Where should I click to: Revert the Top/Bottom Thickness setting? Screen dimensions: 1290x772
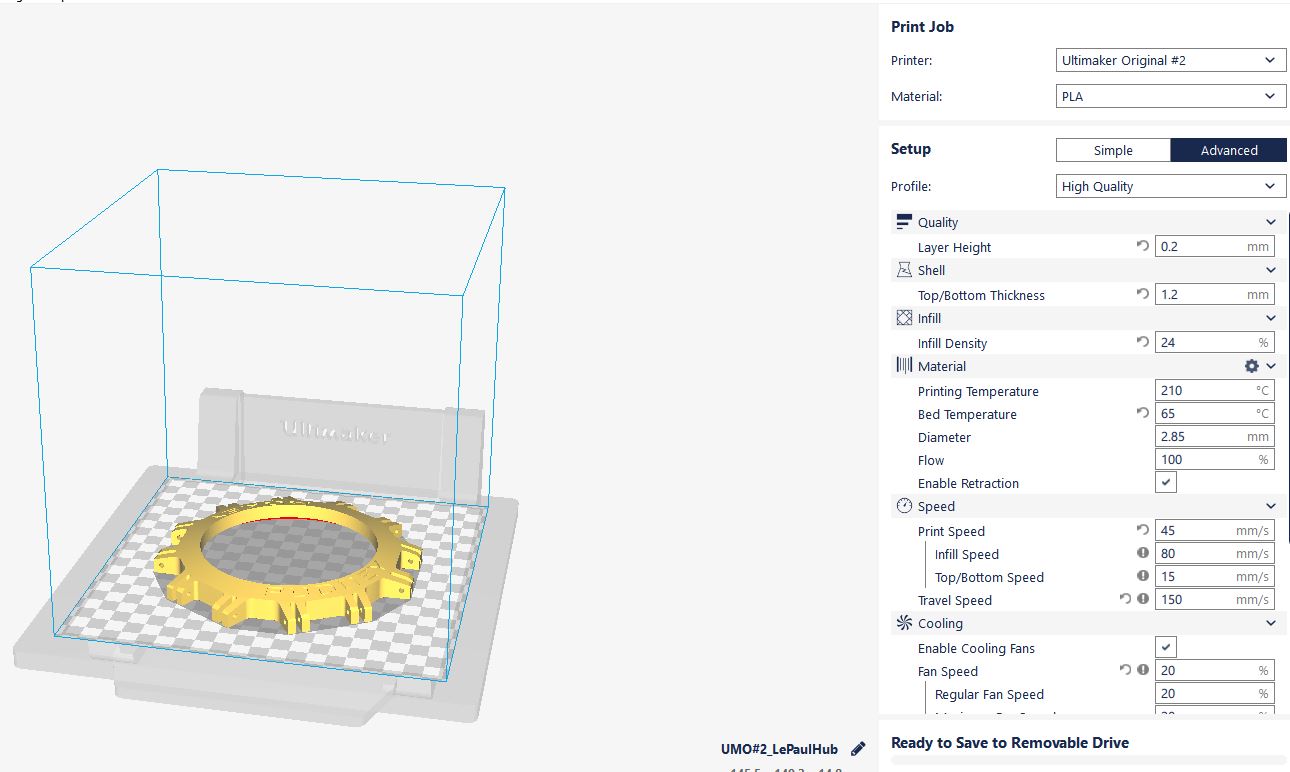click(1142, 294)
